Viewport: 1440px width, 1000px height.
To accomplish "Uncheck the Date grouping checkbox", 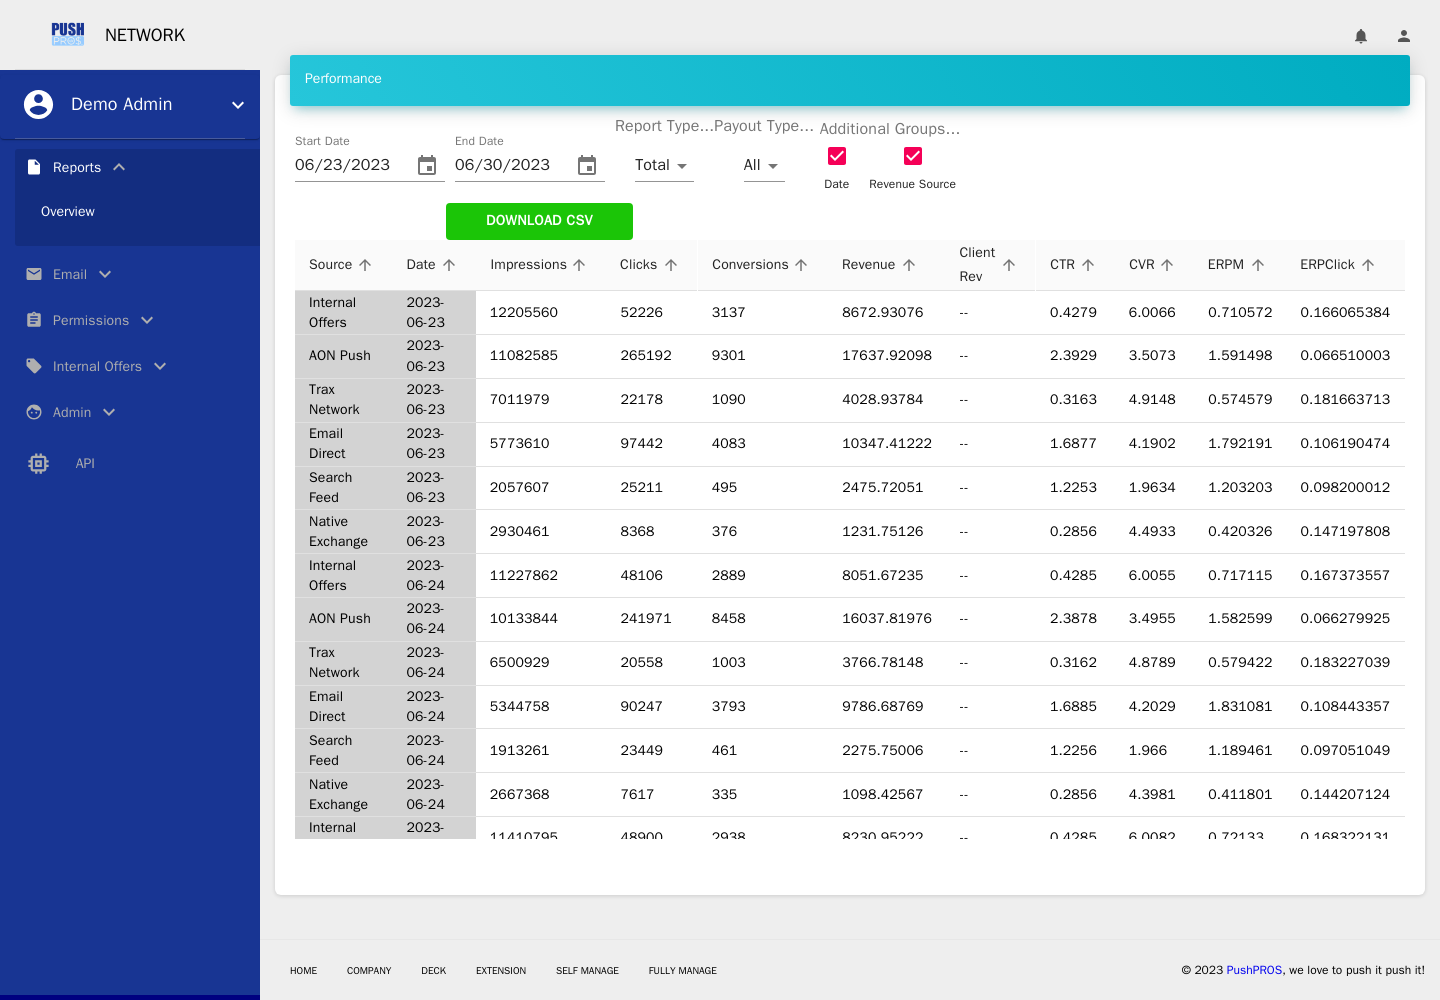I will (837, 156).
